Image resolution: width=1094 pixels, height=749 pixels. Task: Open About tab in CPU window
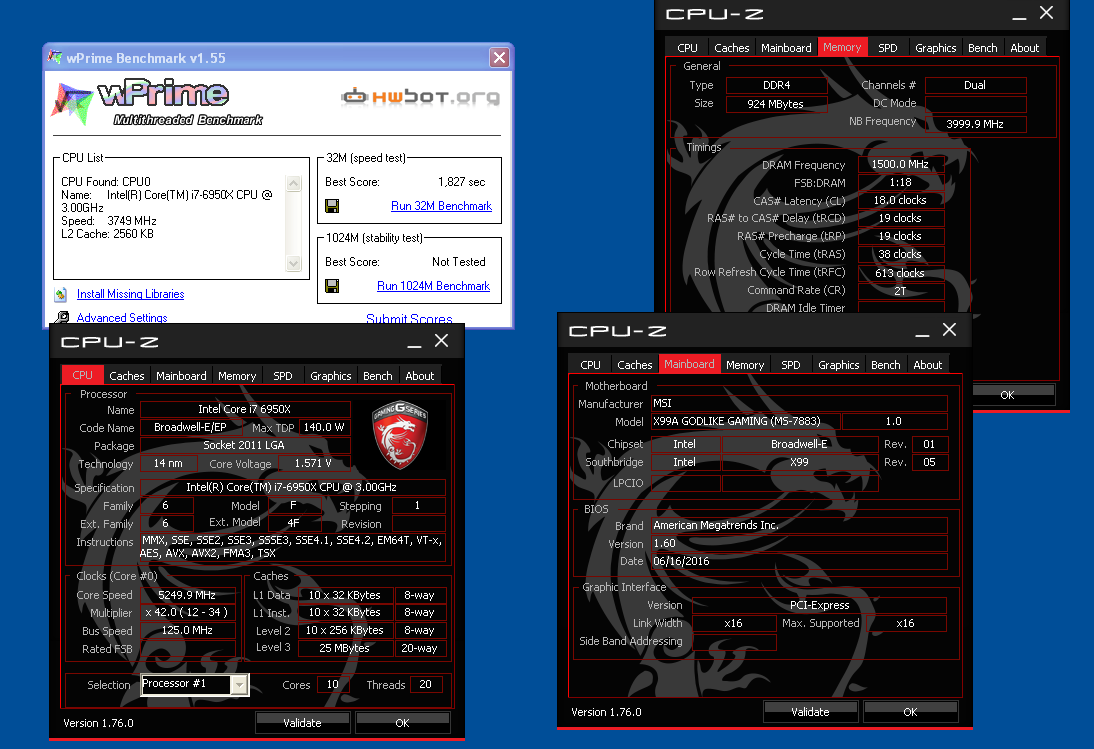(x=419, y=375)
